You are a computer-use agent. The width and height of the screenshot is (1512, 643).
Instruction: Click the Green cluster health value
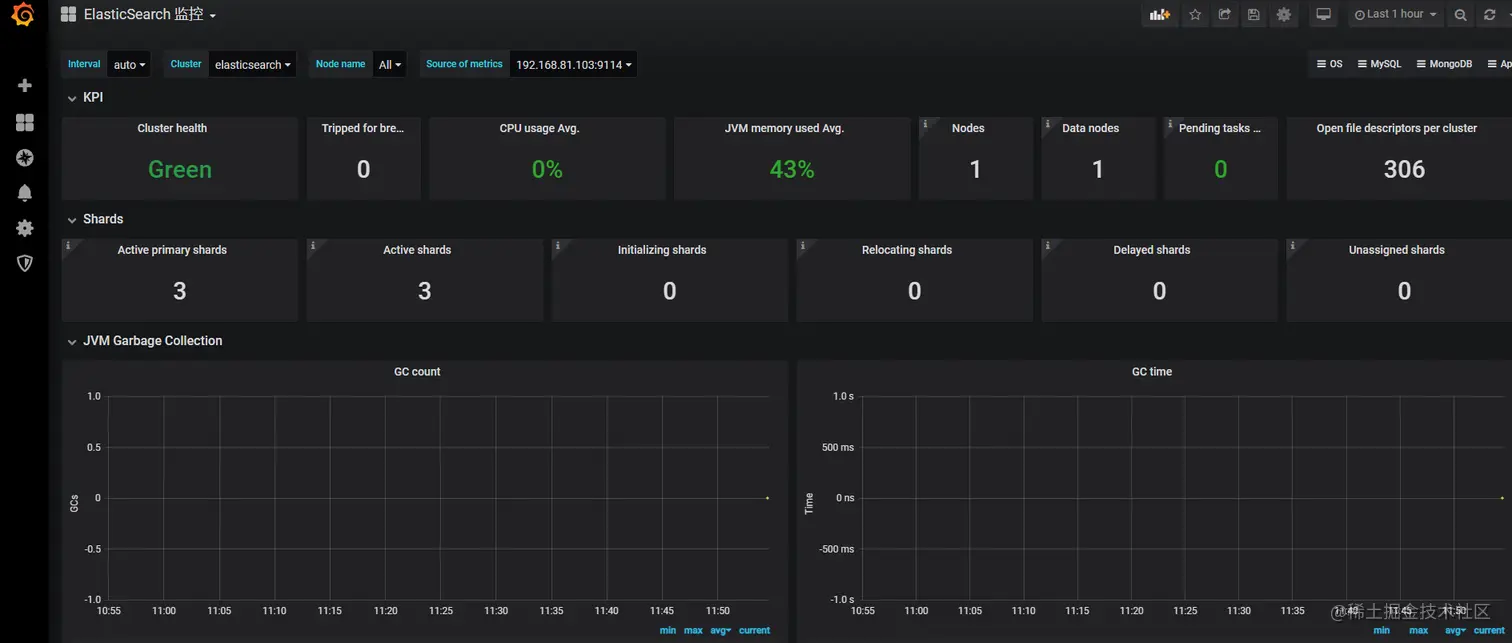click(180, 170)
